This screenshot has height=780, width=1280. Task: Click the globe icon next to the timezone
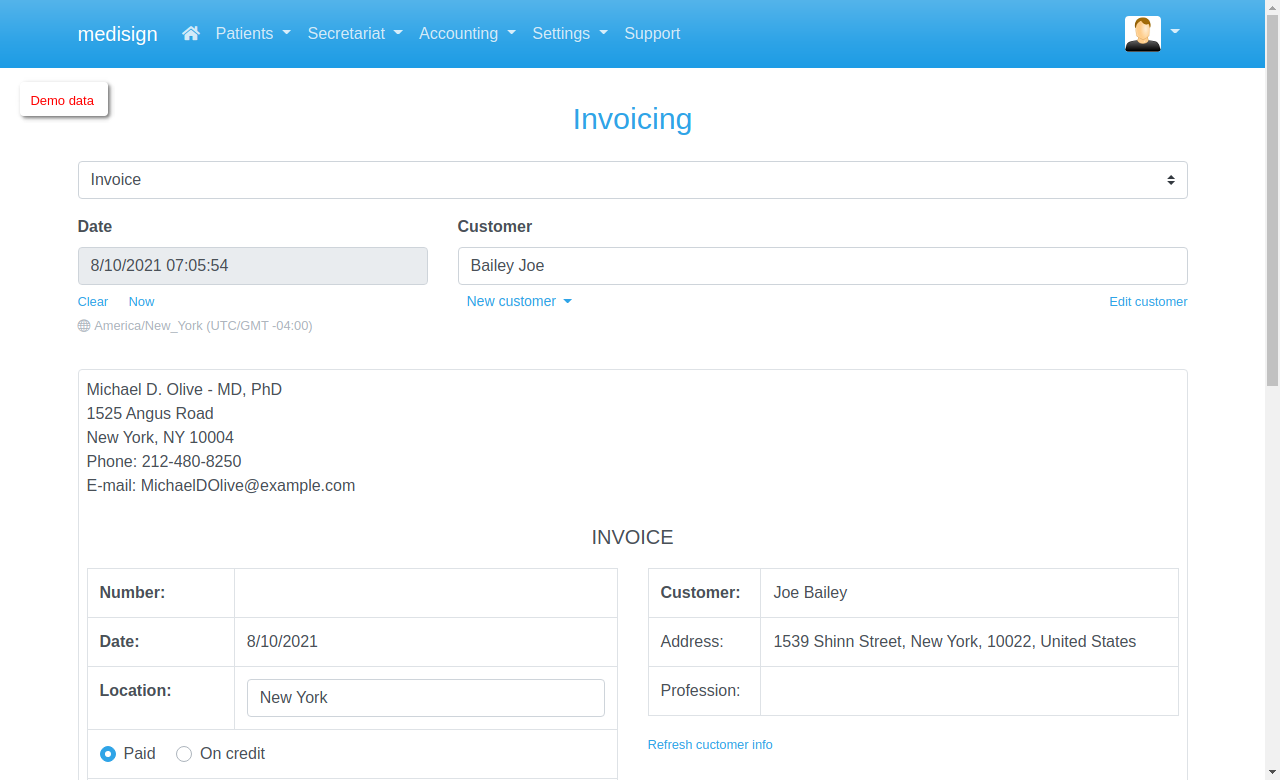[83, 325]
